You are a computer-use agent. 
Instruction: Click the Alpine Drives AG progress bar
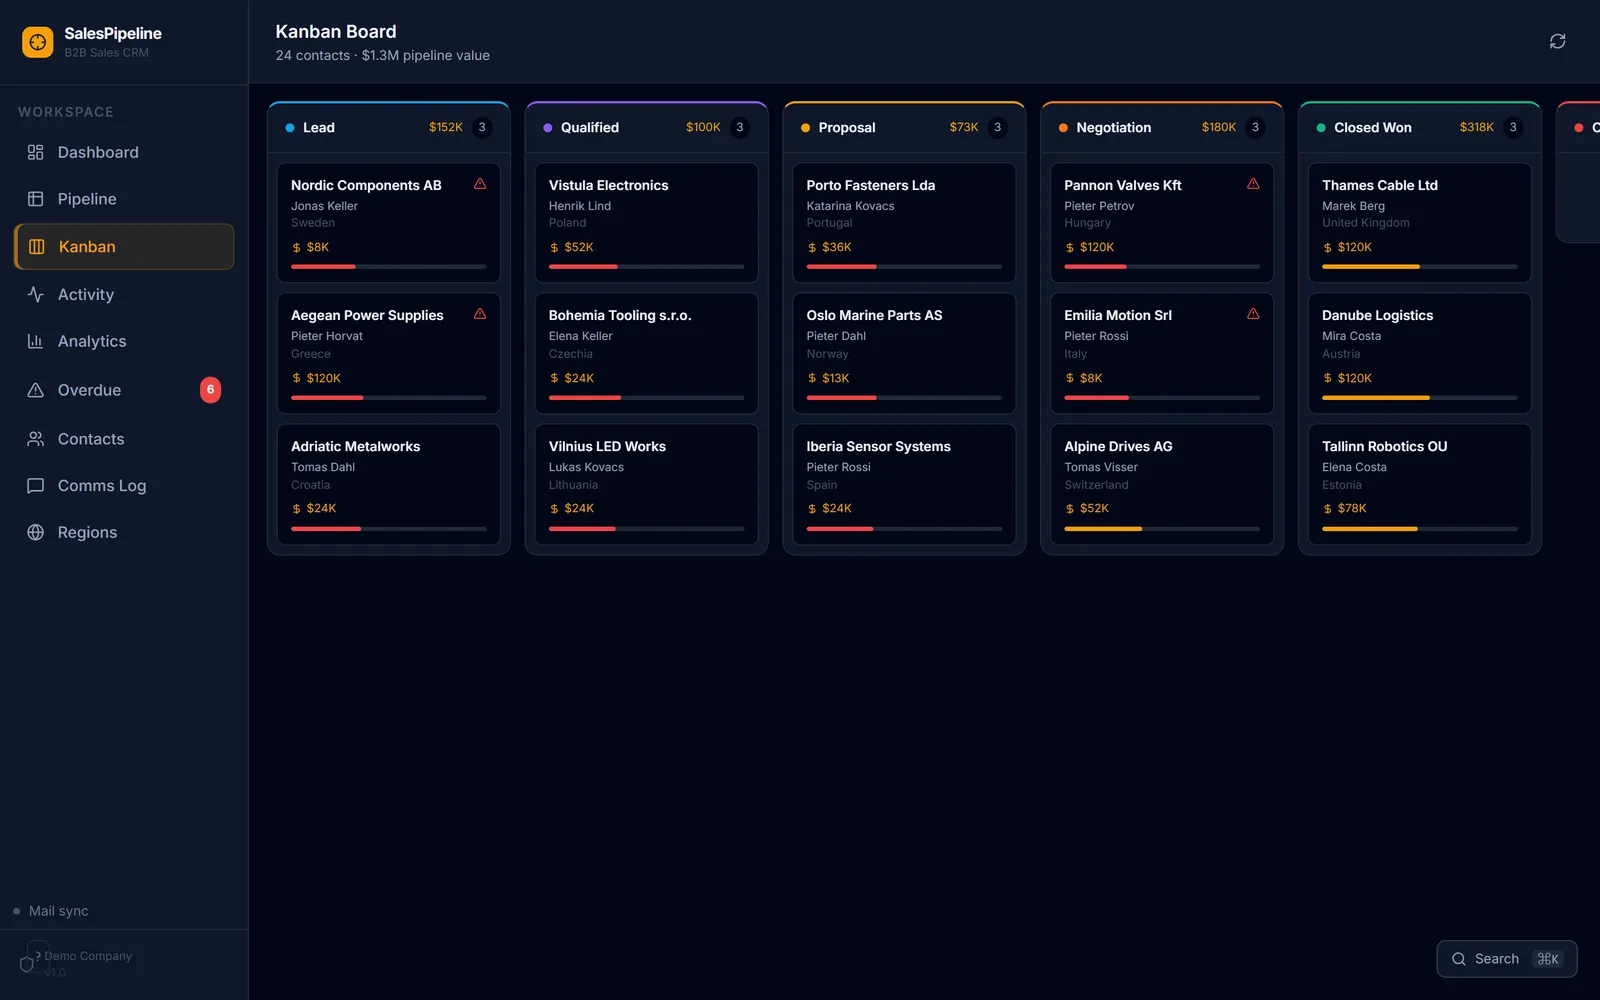[1162, 528]
